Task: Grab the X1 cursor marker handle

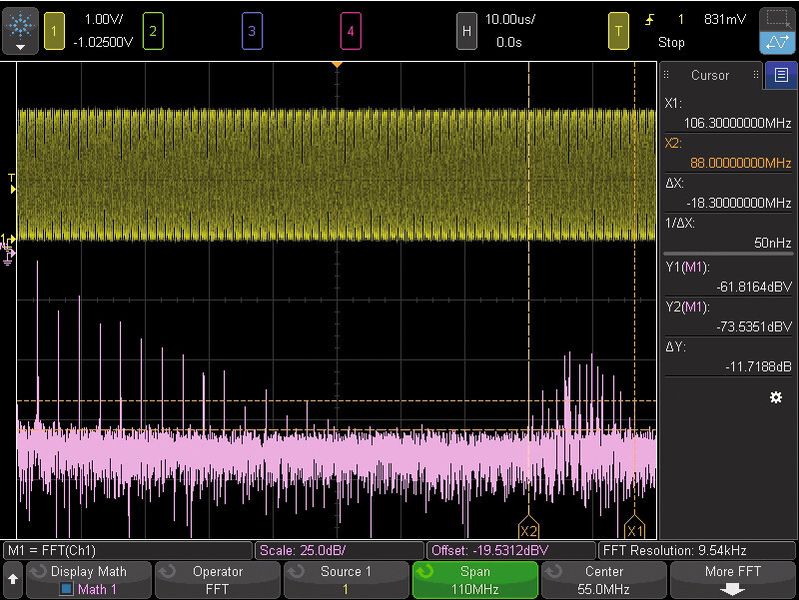Action: pos(634,528)
